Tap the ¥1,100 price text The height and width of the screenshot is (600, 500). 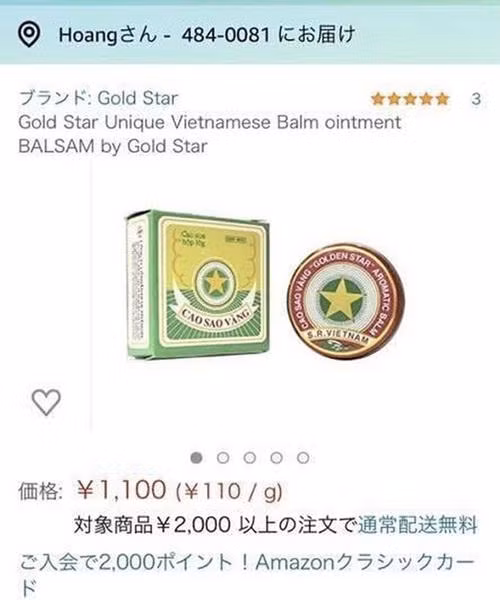point(121,489)
